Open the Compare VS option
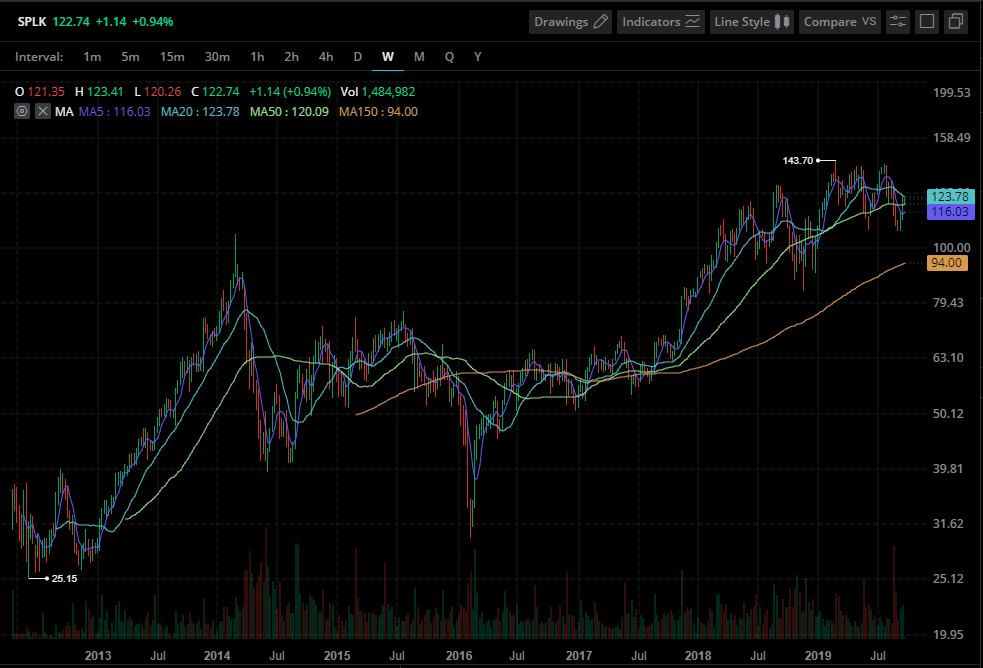The image size is (983, 668). (839, 22)
